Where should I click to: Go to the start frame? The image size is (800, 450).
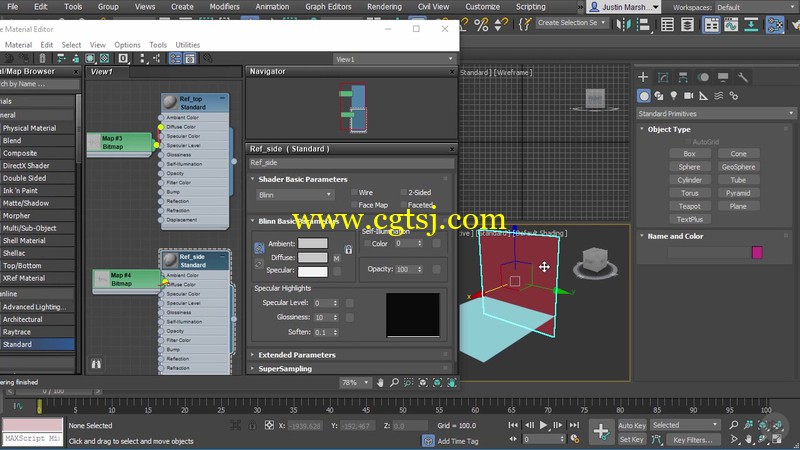coord(513,425)
